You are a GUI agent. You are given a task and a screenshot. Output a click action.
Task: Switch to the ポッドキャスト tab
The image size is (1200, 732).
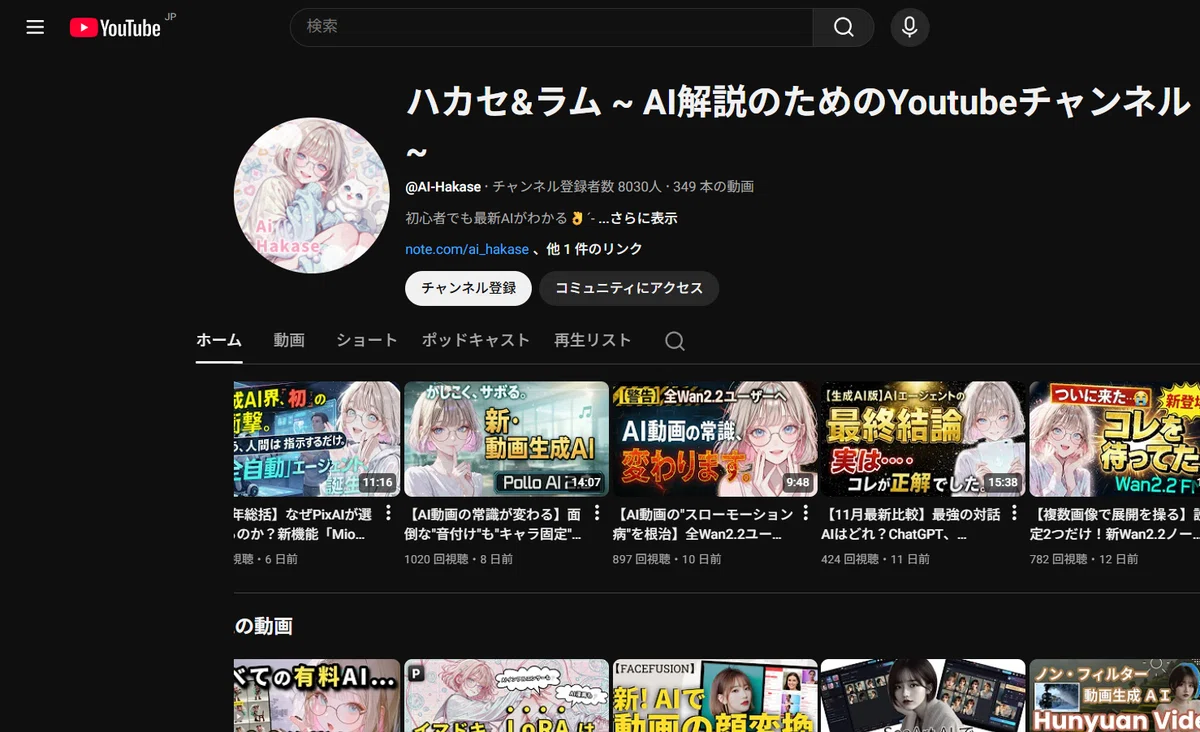476,340
